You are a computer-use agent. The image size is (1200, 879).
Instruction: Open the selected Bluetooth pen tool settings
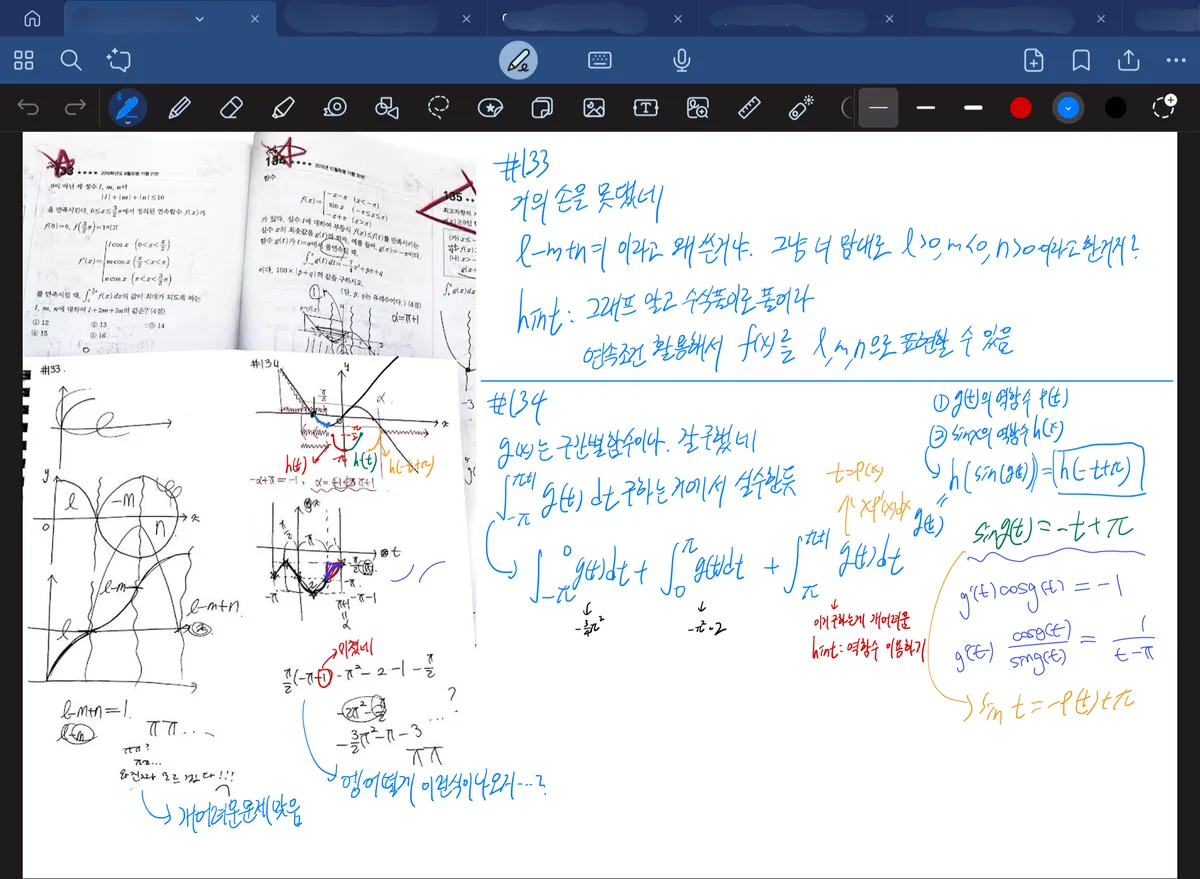[127, 108]
